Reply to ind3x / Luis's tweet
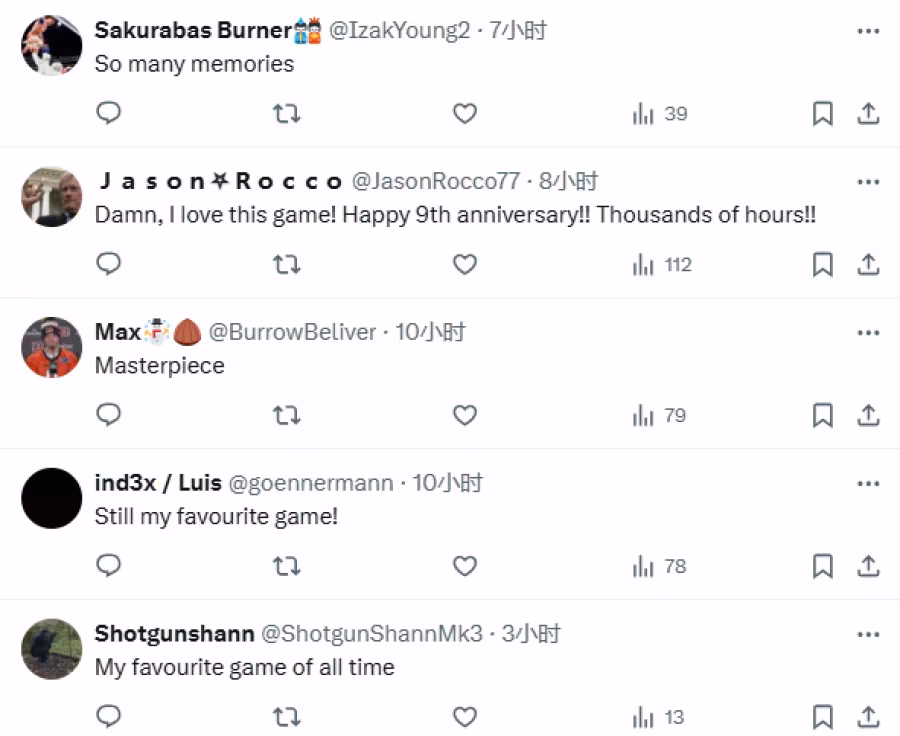 109,567
